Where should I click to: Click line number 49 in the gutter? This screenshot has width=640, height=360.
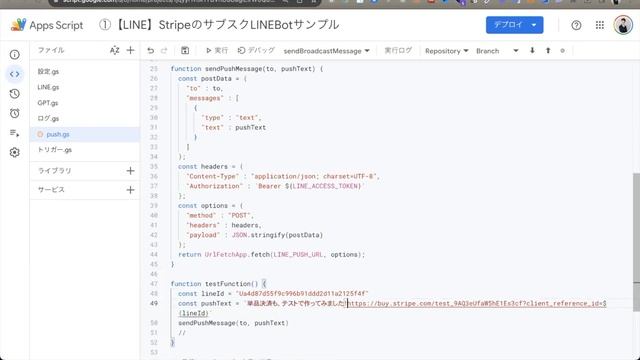click(153, 303)
